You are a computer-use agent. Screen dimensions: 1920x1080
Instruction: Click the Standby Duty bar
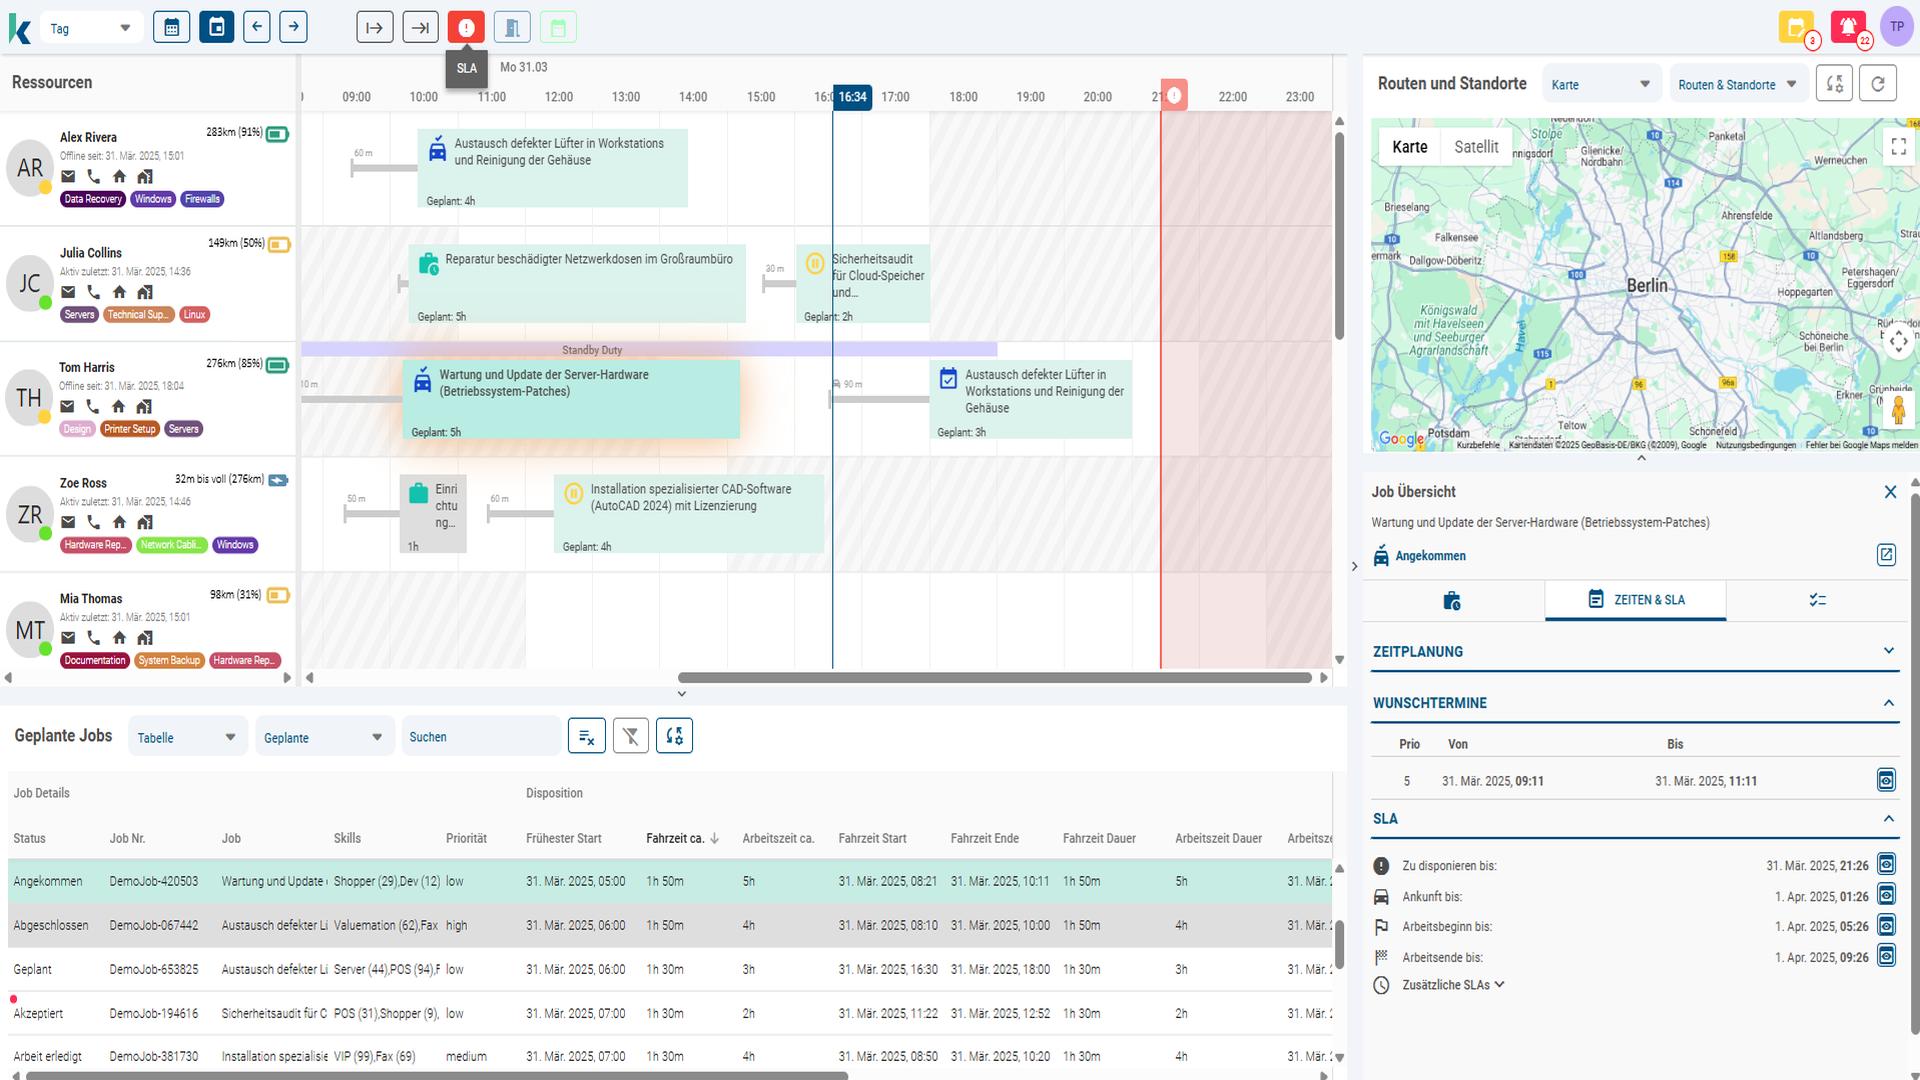point(649,350)
